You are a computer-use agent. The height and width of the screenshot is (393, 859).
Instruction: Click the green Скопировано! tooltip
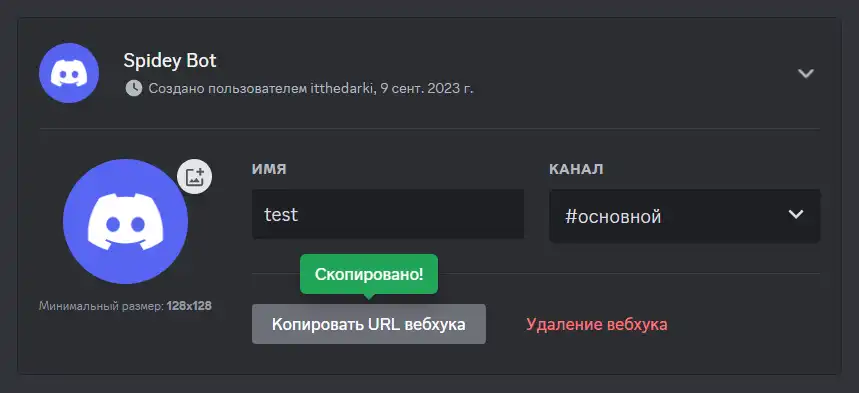[x=369, y=274]
